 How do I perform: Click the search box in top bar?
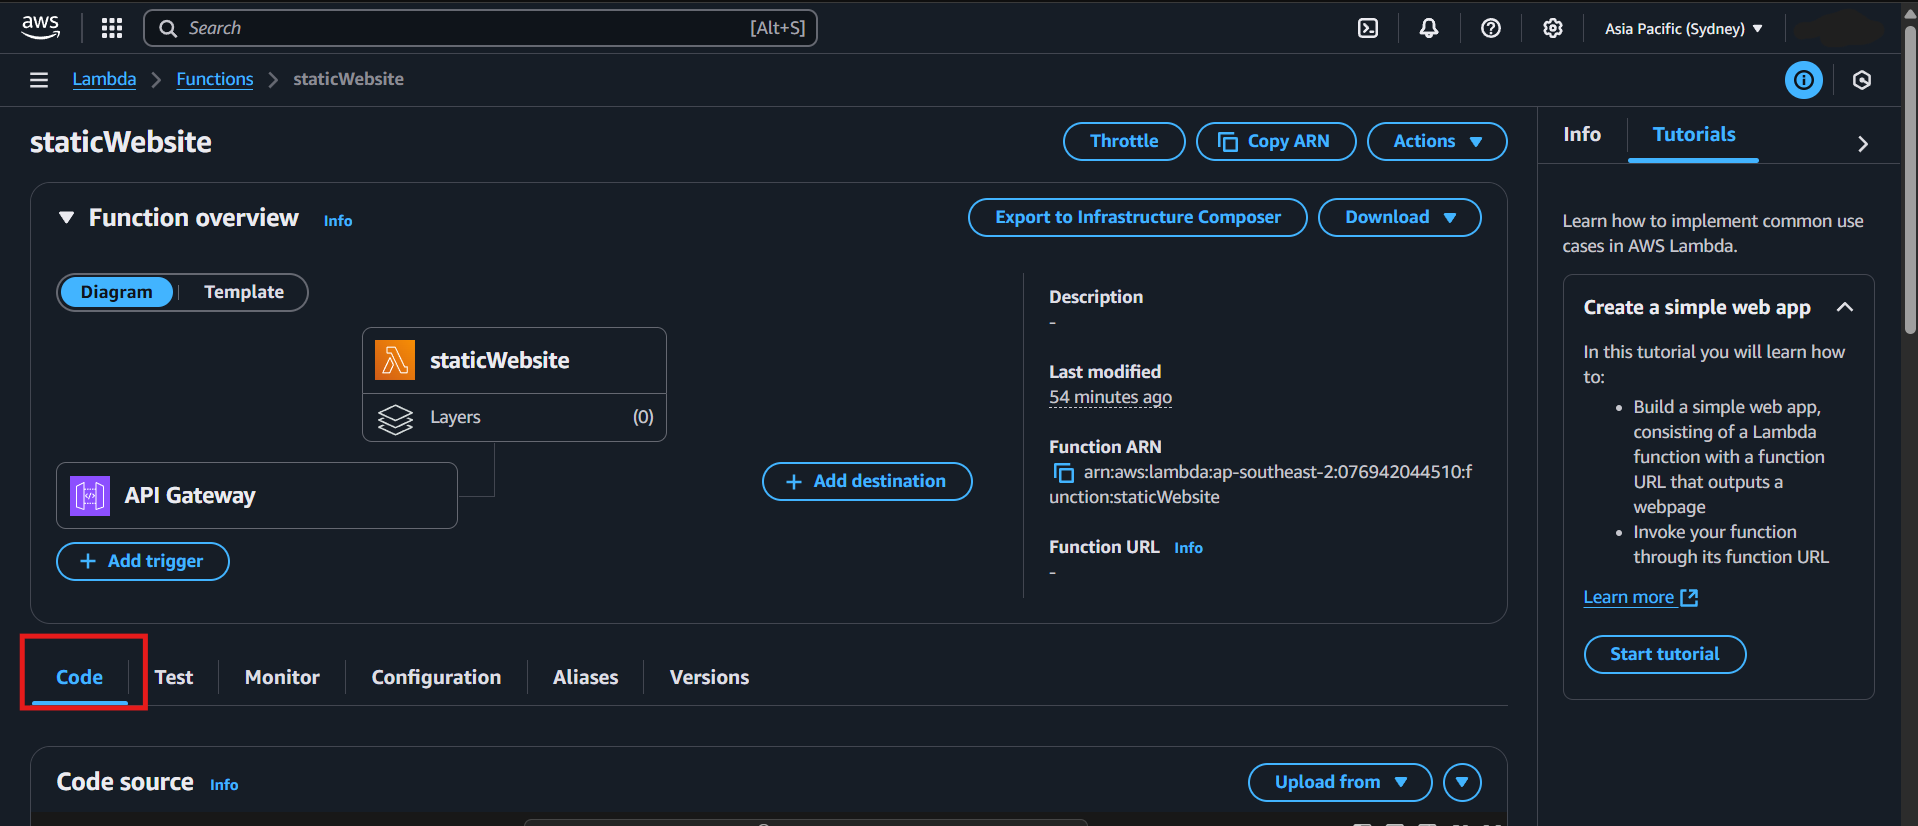(480, 28)
